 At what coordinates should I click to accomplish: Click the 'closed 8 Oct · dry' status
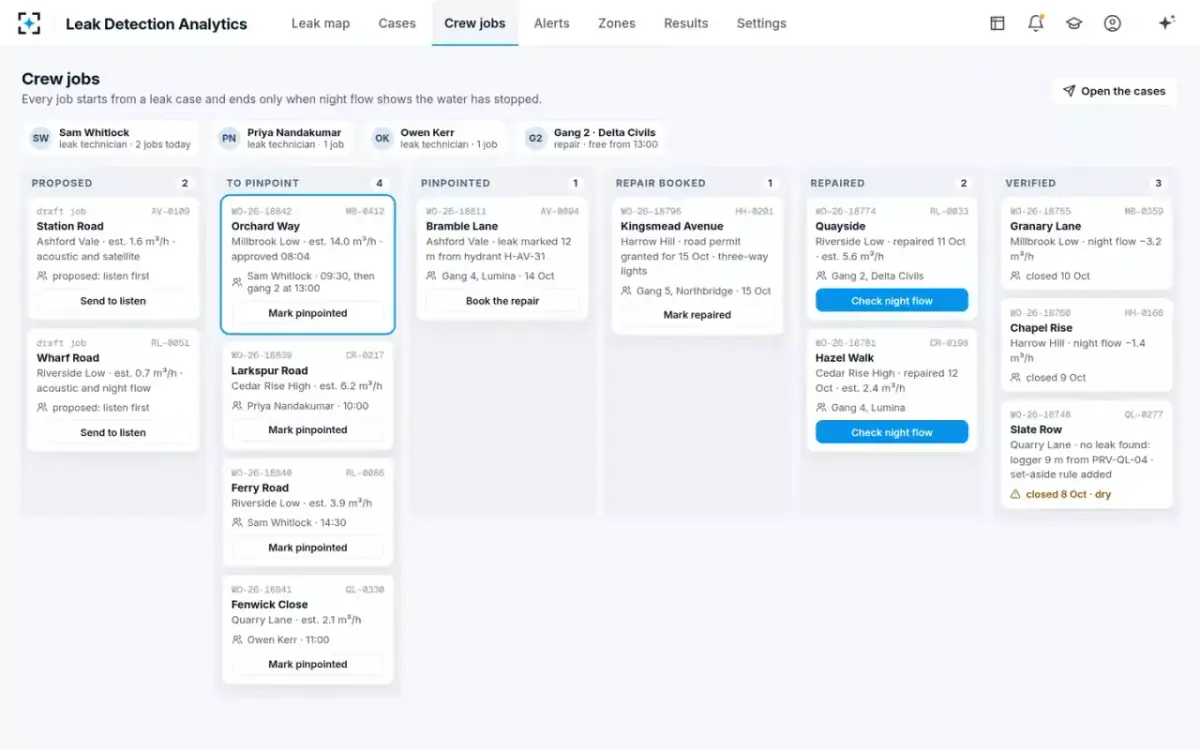pyautogui.click(x=1068, y=494)
